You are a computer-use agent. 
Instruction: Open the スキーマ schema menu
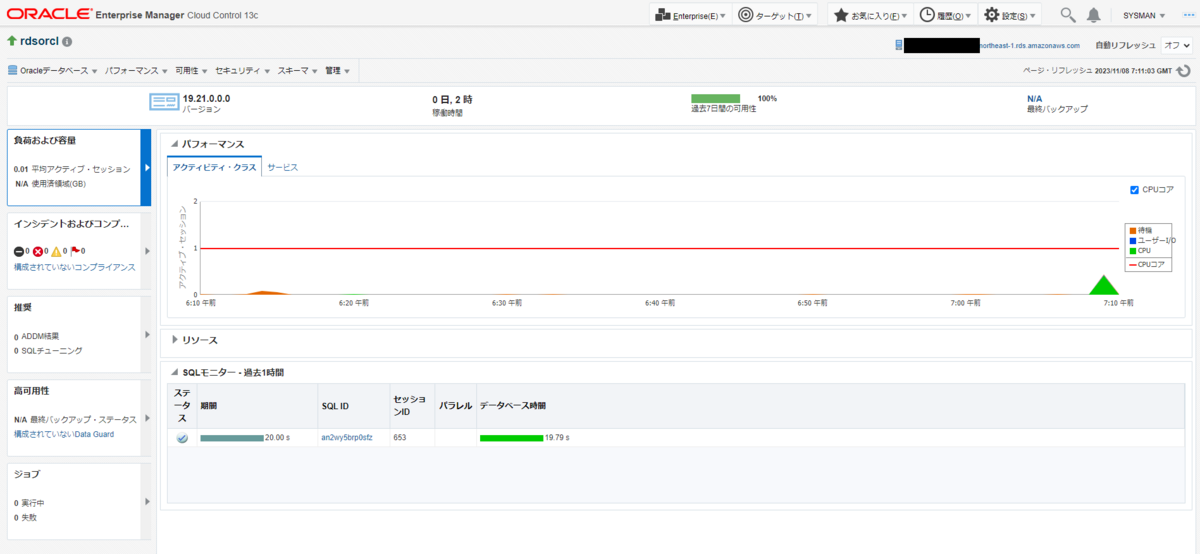[x=298, y=71]
